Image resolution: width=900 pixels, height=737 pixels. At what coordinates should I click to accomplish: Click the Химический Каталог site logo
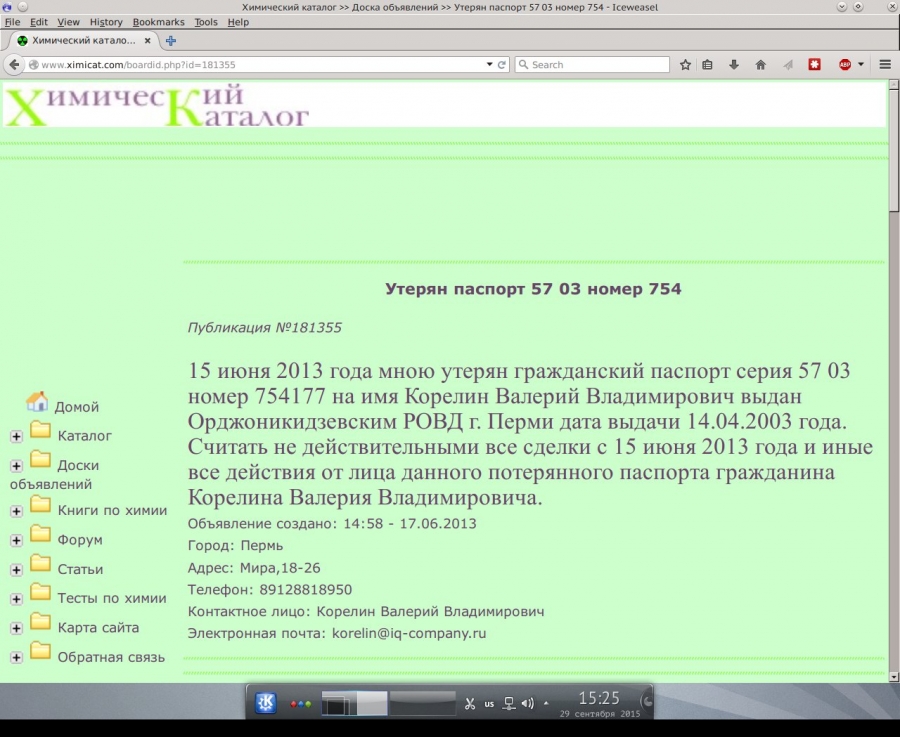coord(158,105)
